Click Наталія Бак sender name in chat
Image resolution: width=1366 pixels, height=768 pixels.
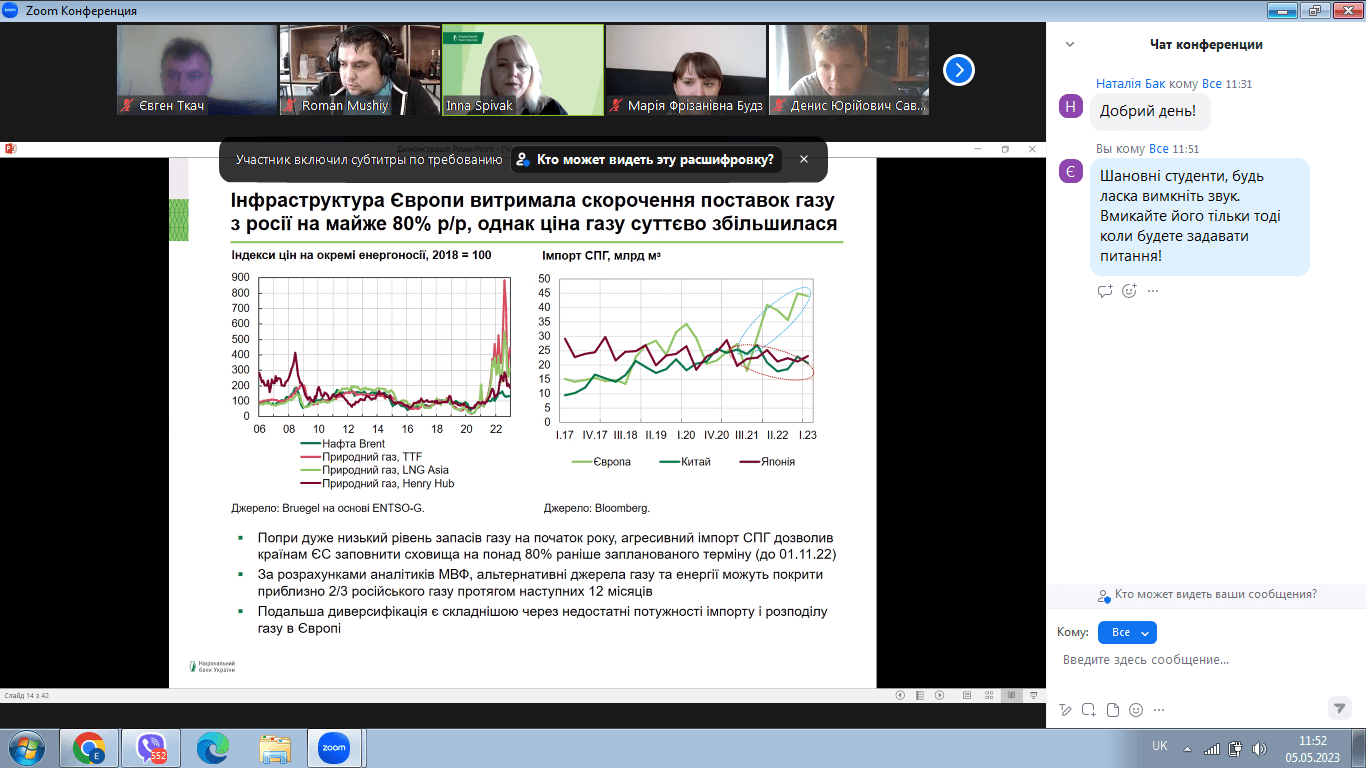pos(1132,84)
